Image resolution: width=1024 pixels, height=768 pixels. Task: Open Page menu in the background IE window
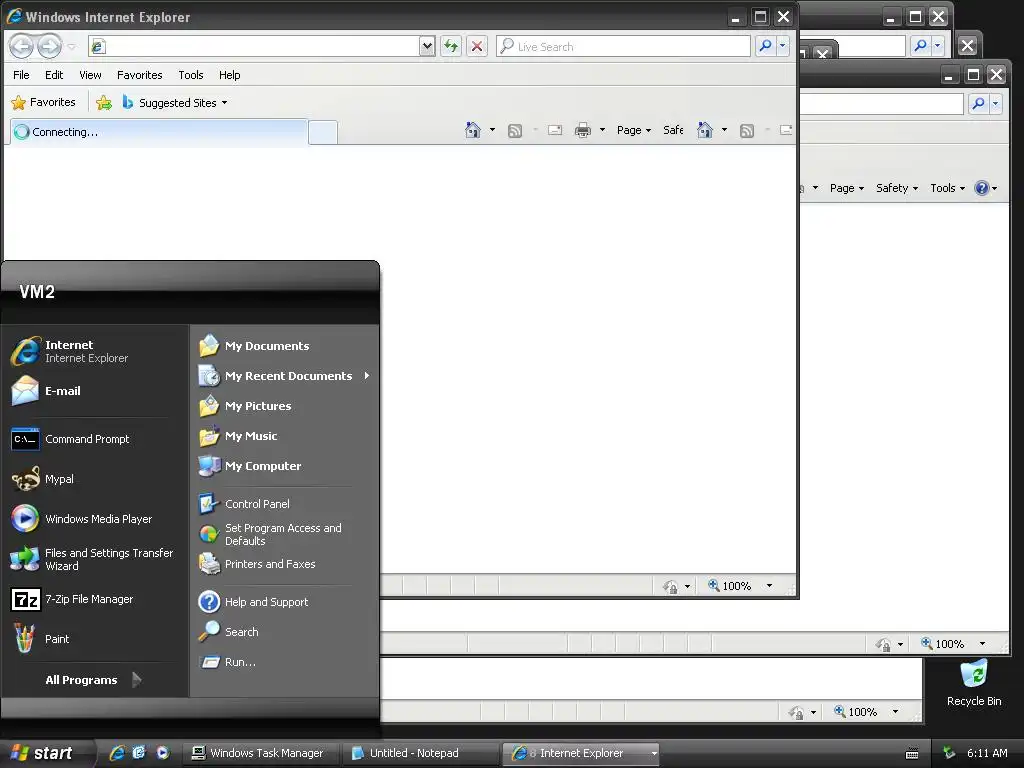pyautogui.click(x=846, y=188)
